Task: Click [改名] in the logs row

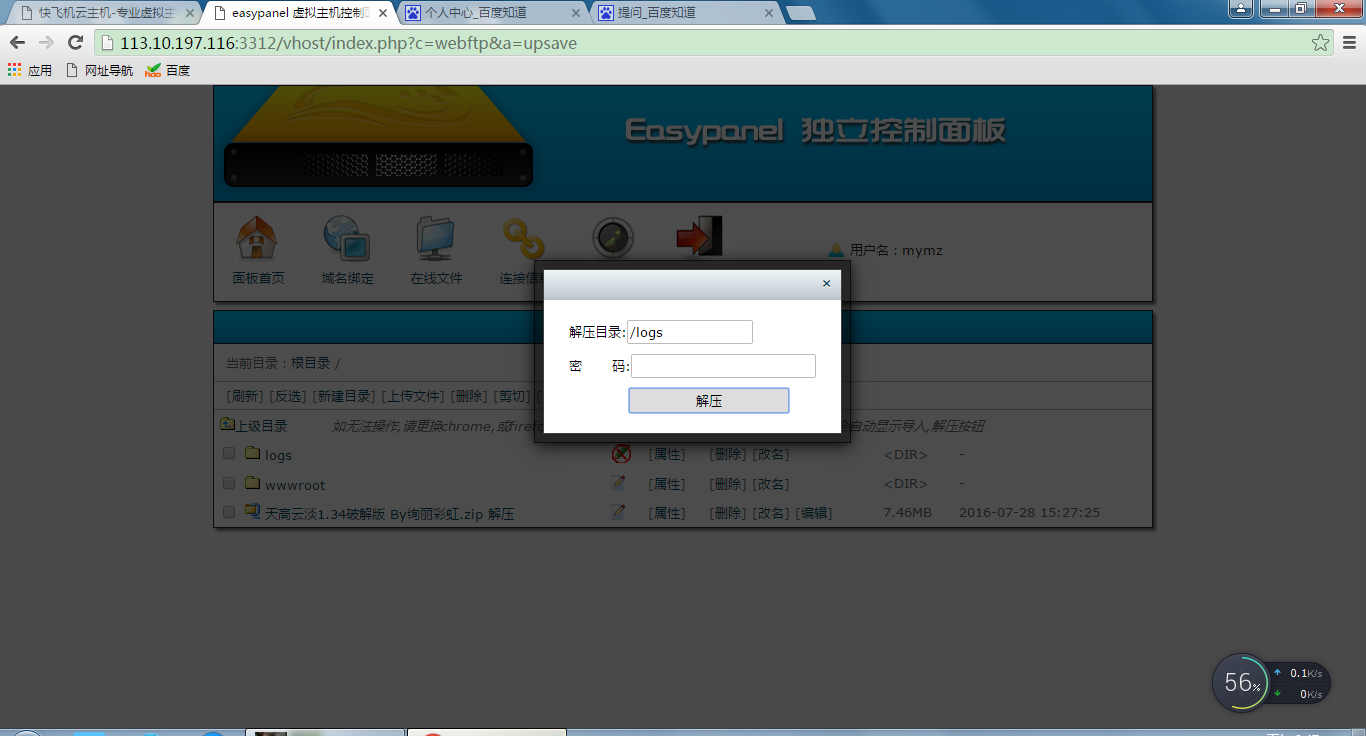Action: (771, 454)
